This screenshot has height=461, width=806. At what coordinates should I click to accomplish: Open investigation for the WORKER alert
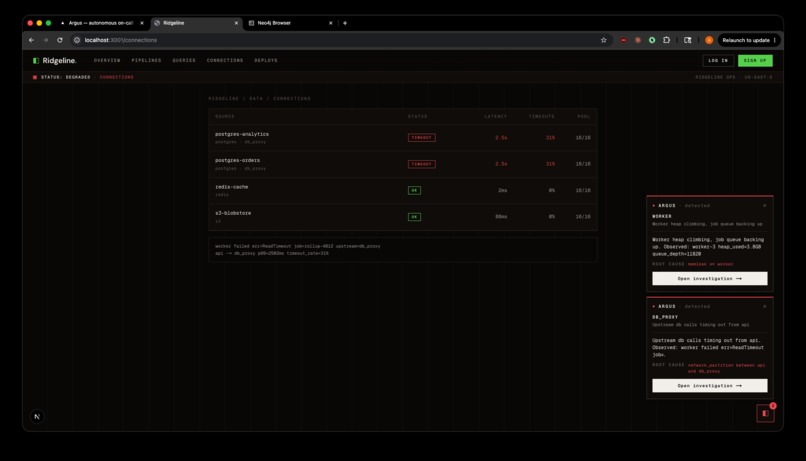click(709, 279)
